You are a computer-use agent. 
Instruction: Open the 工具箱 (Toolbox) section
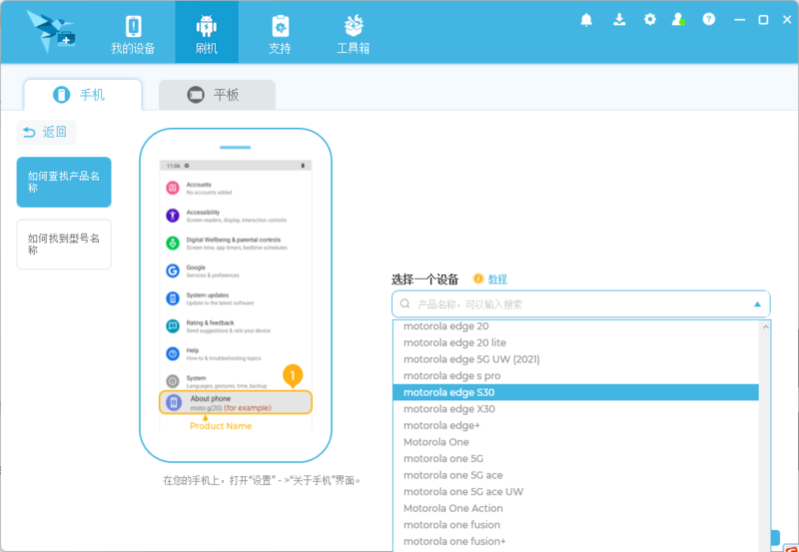[x=353, y=33]
